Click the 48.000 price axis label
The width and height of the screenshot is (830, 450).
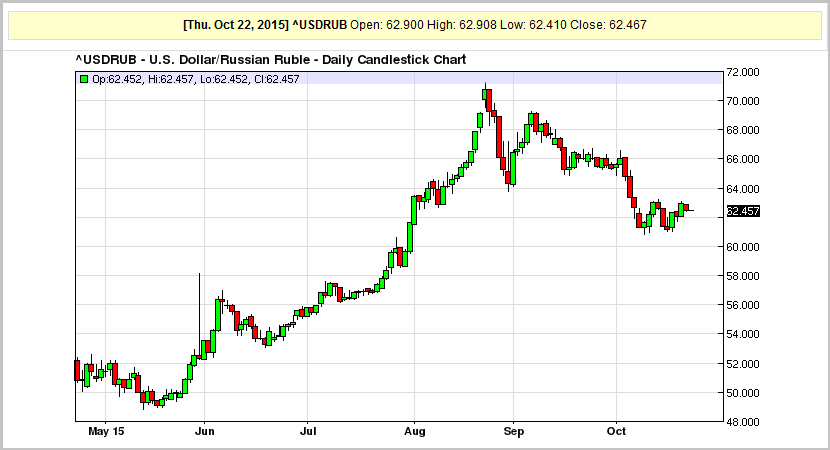click(743, 422)
